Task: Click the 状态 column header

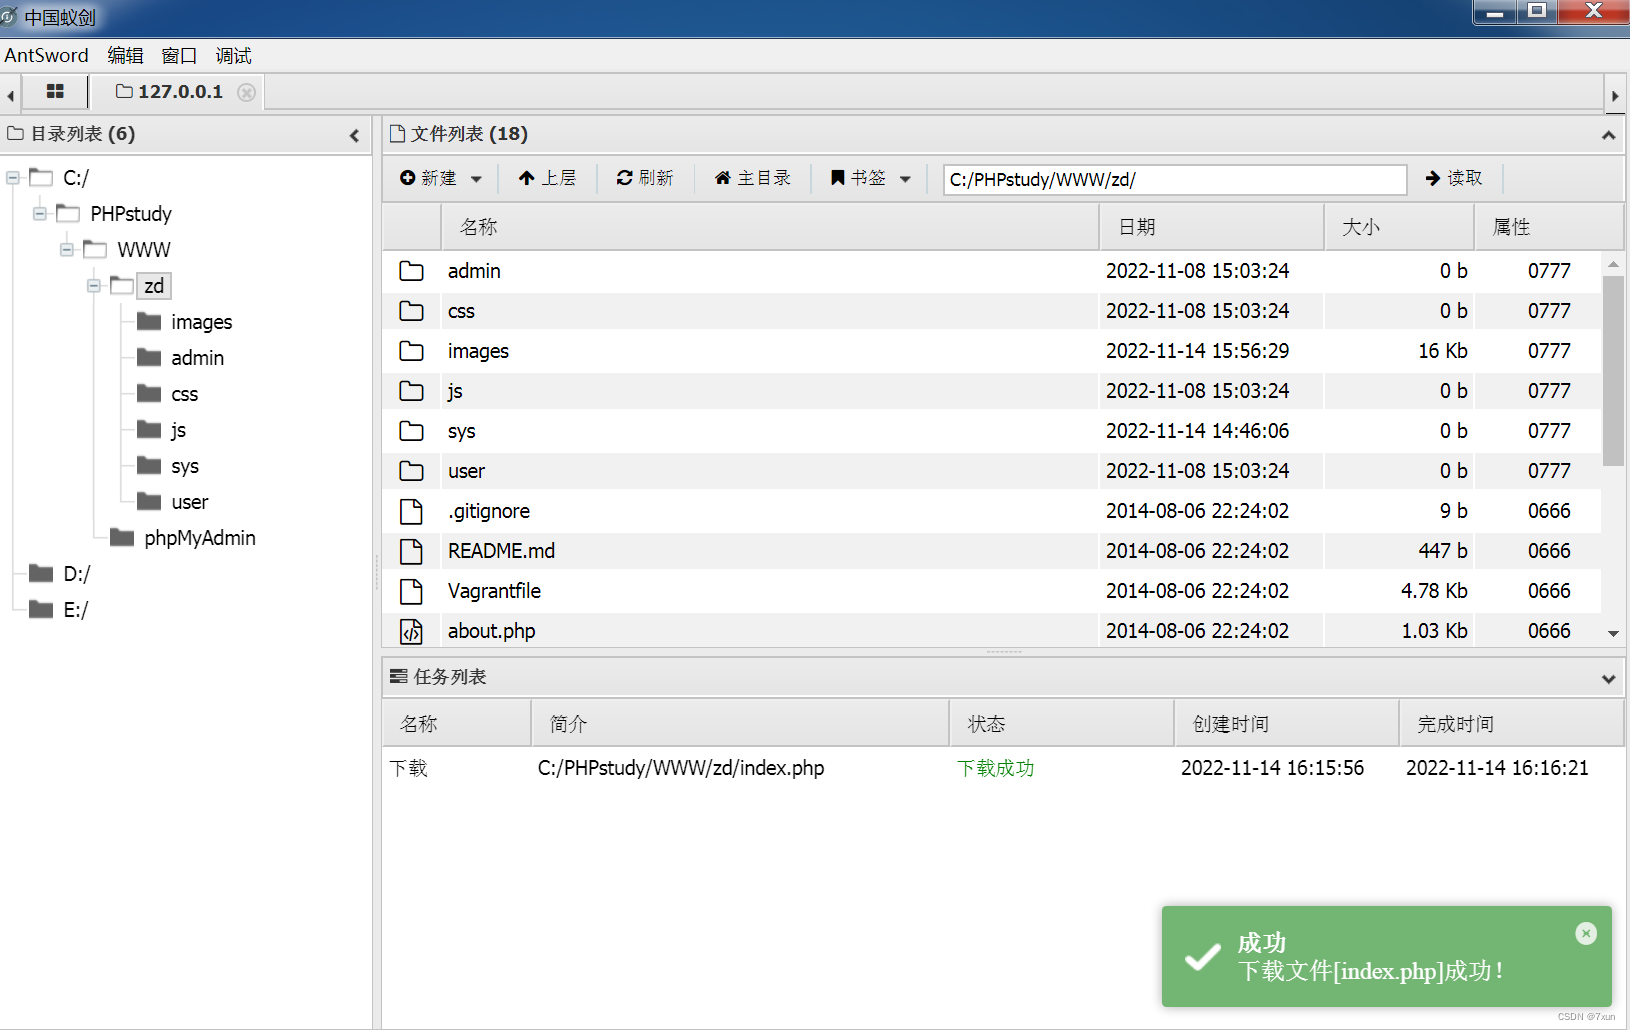Action: point(1061,724)
